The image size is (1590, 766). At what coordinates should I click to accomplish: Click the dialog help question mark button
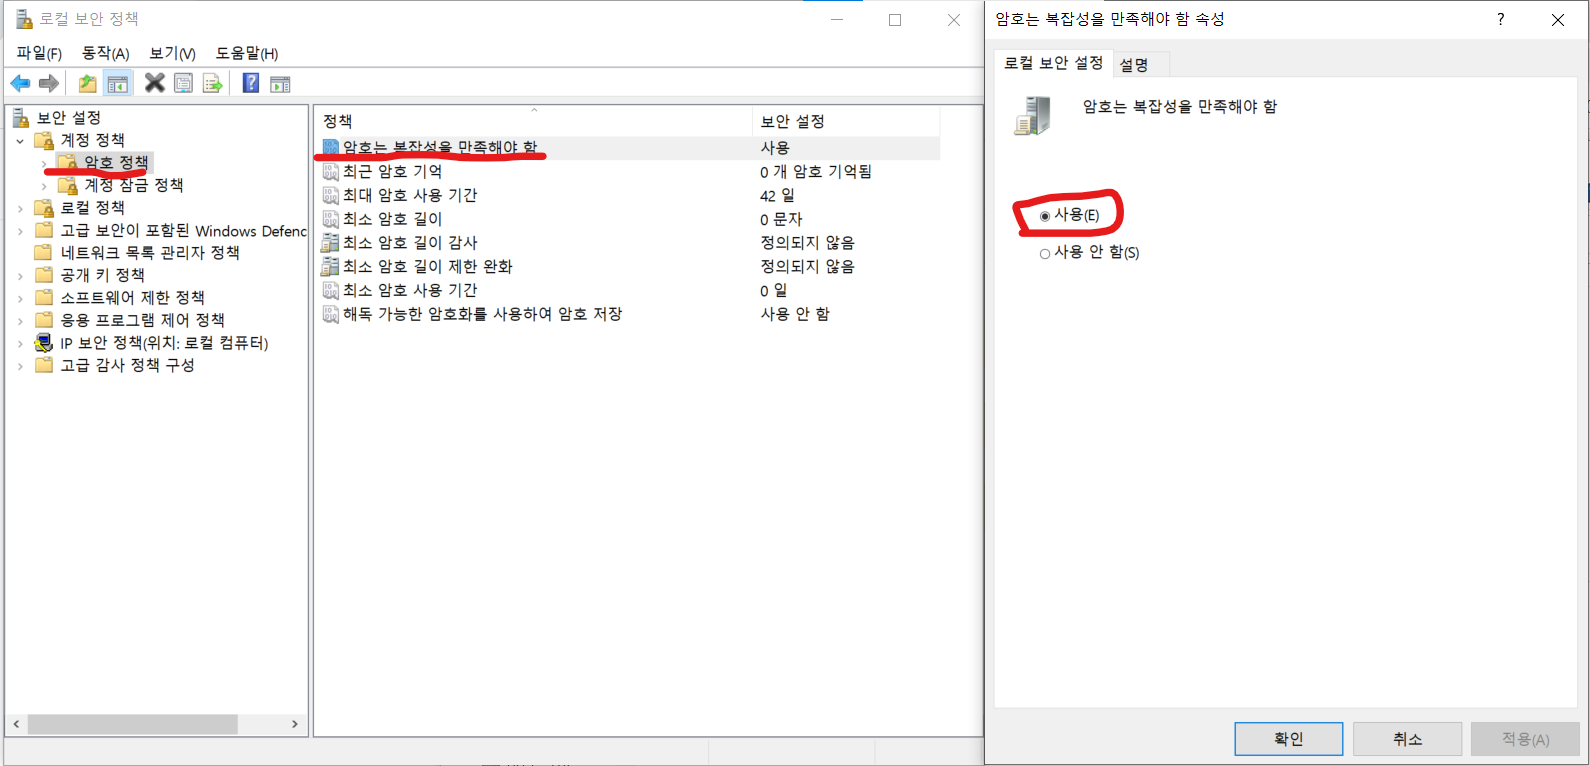click(1500, 19)
